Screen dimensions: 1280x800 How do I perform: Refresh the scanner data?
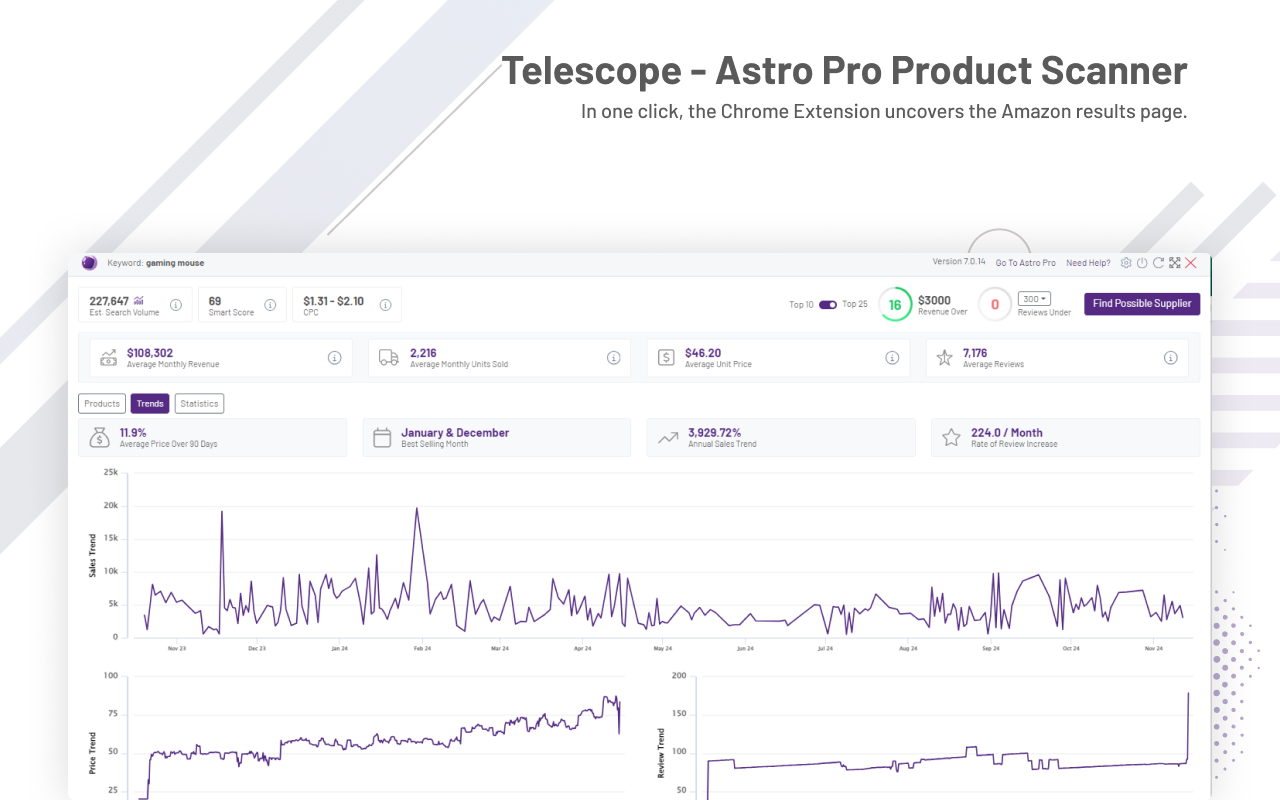1158,263
